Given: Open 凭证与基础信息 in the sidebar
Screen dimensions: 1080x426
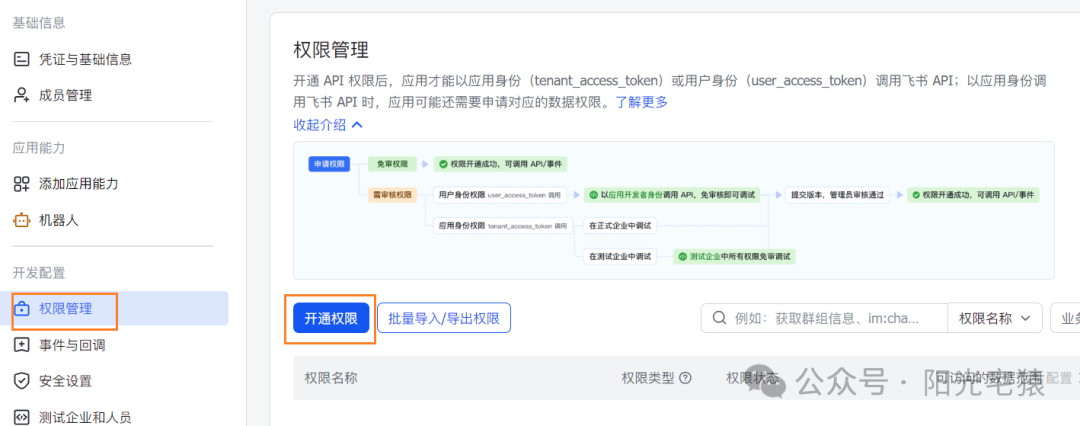Looking at the screenshot, I should [85, 59].
